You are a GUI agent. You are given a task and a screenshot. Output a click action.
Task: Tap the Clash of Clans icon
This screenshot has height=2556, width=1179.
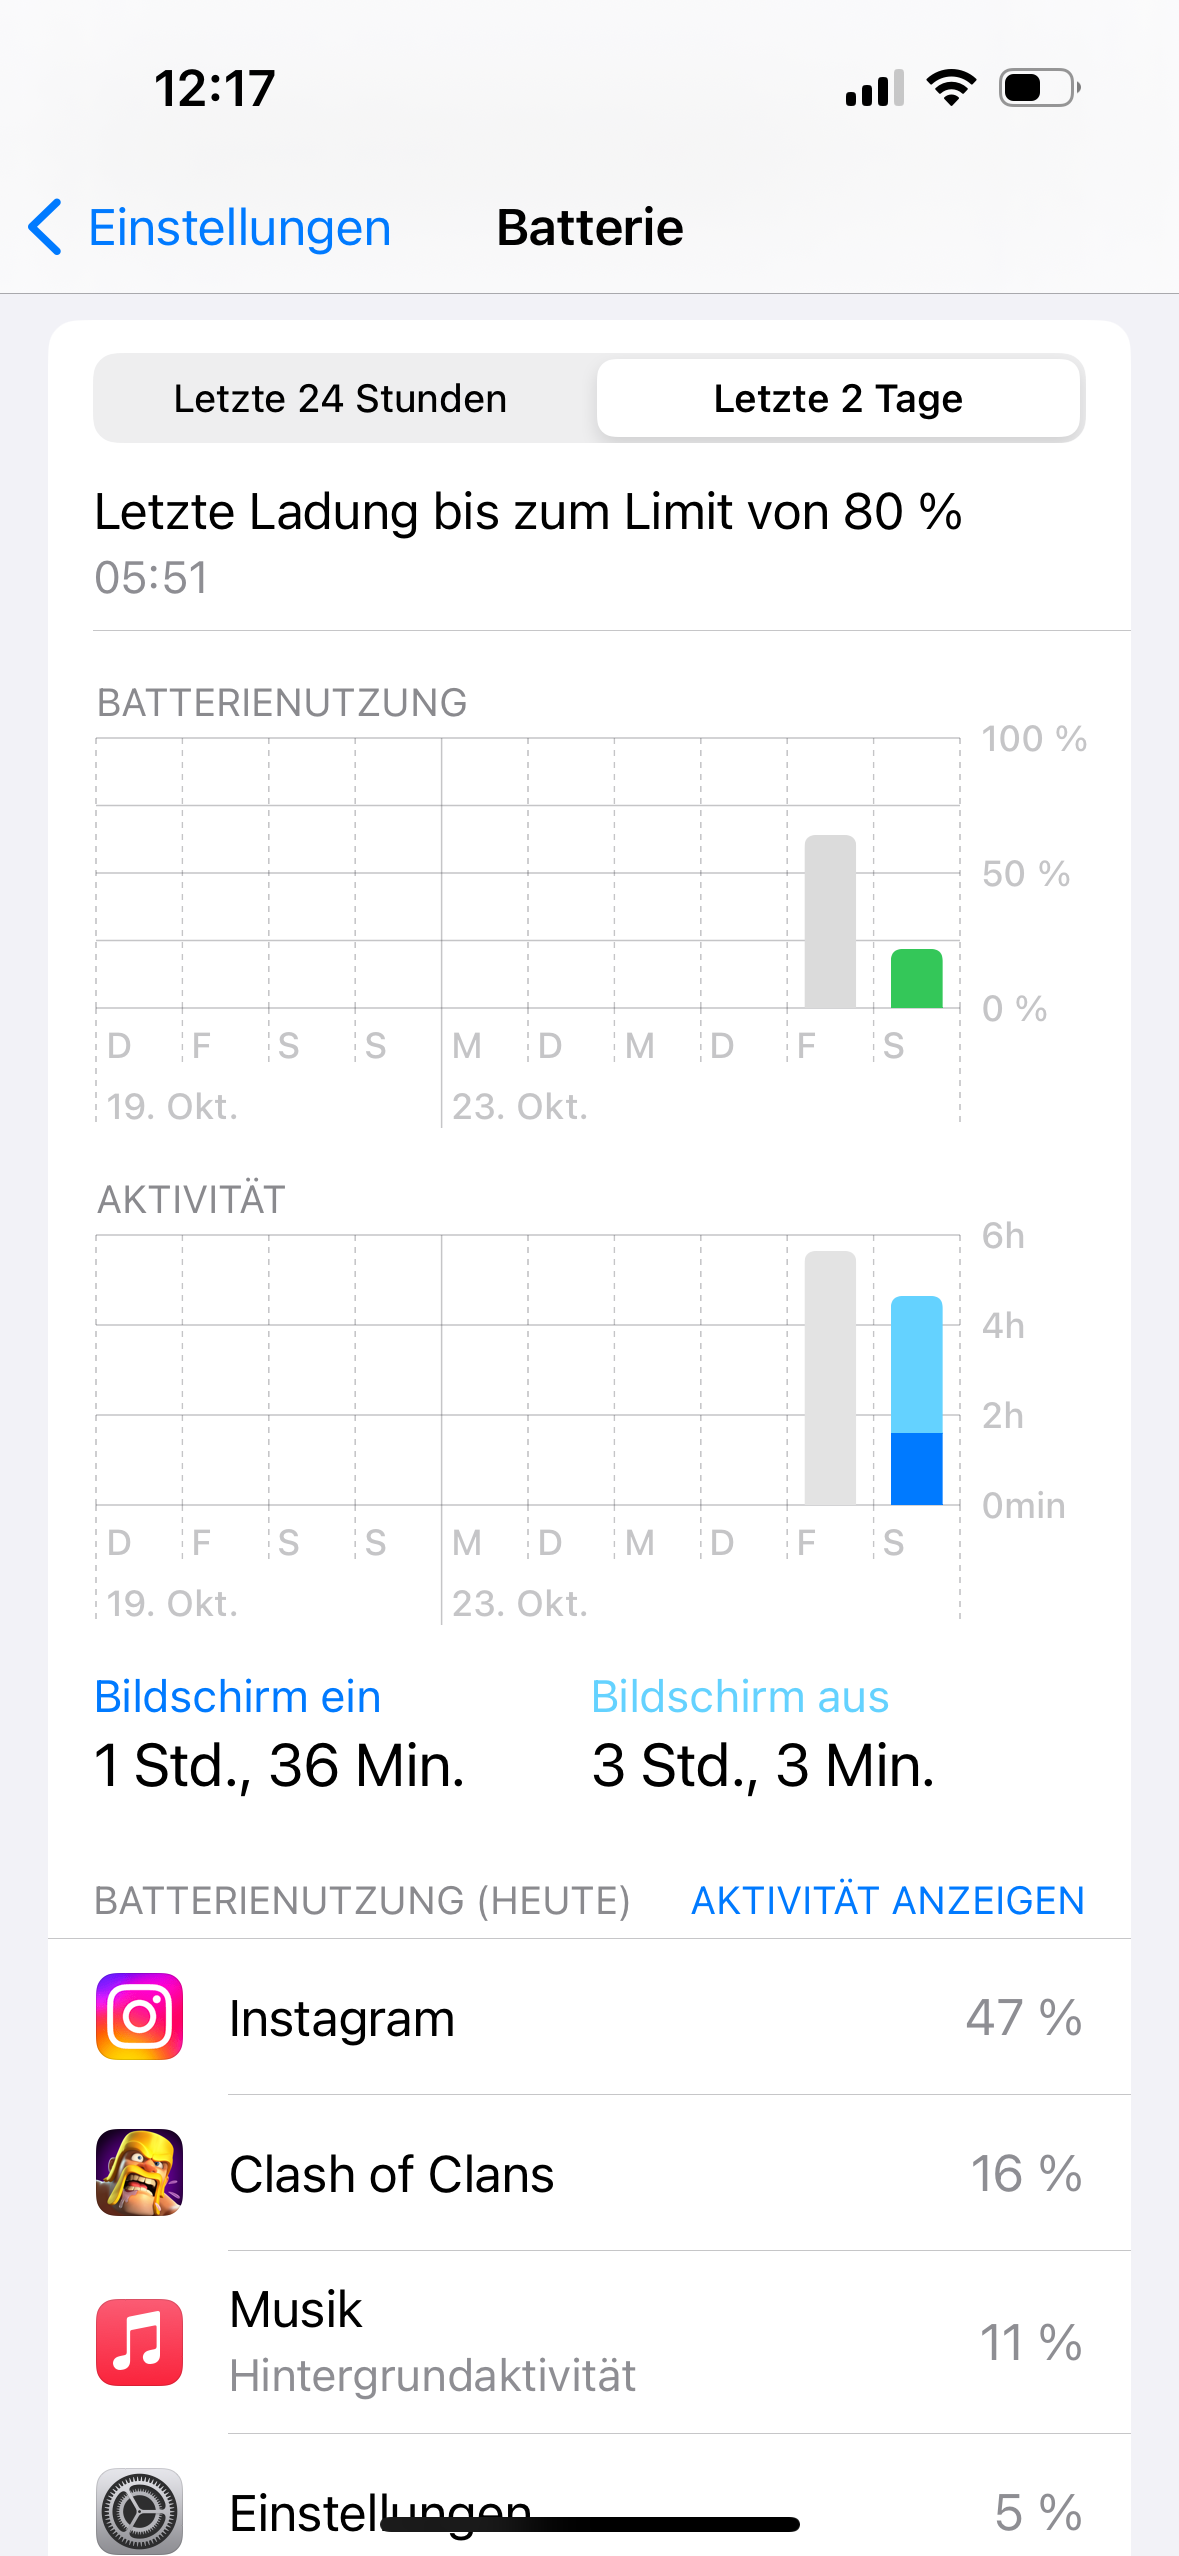pyautogui.click(x=139, y=2172)
